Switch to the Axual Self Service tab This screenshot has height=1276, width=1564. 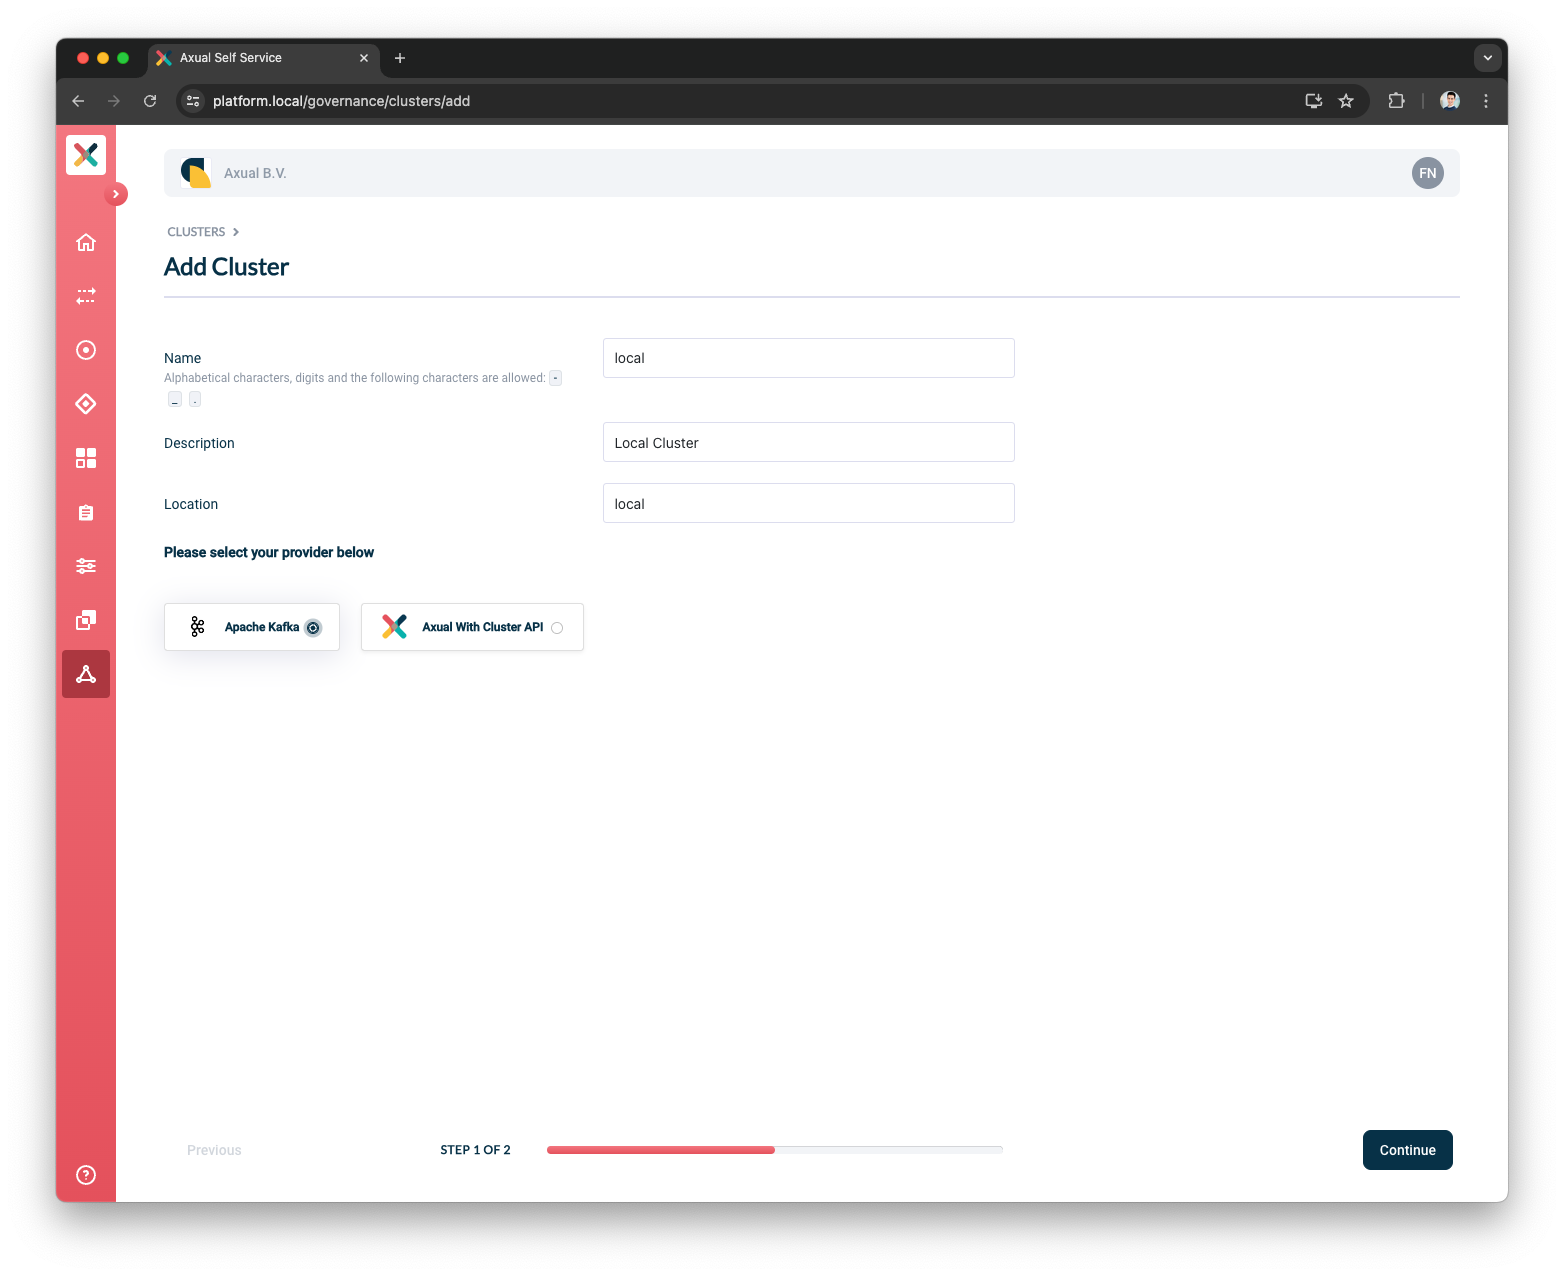pos(240,58)
